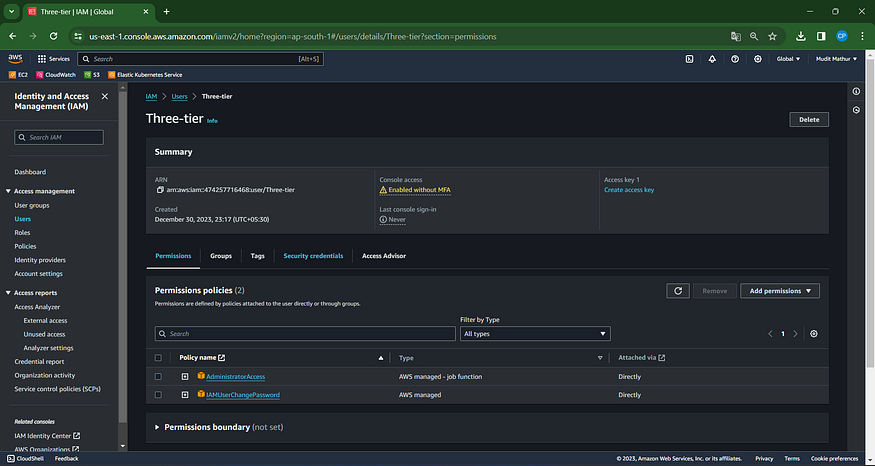Image resolution: width=875 pixels, height=466 pixels.
Task: Open the policies table preferences gear
Action: (814, 334)
